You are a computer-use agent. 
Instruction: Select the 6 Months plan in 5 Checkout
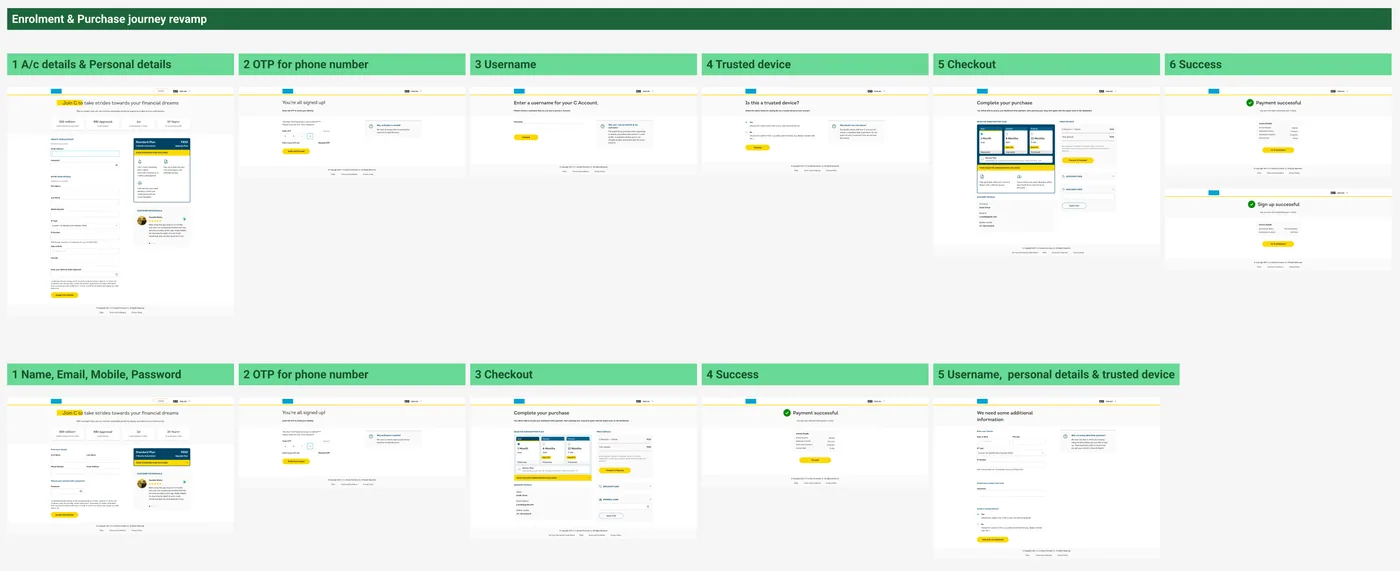(1016, 141)
